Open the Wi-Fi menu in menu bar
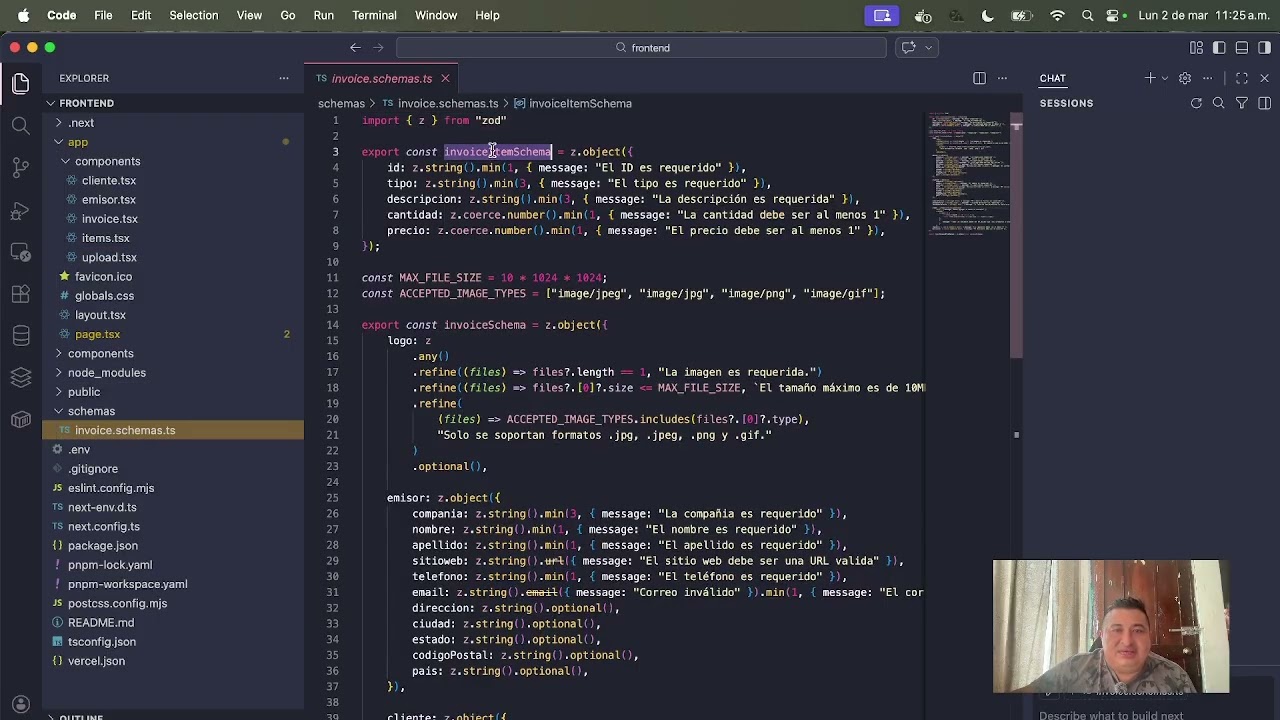Image resolution: width=1280 pixels, height=720 pixels. pyautogui.click(x=1057, y=15)
